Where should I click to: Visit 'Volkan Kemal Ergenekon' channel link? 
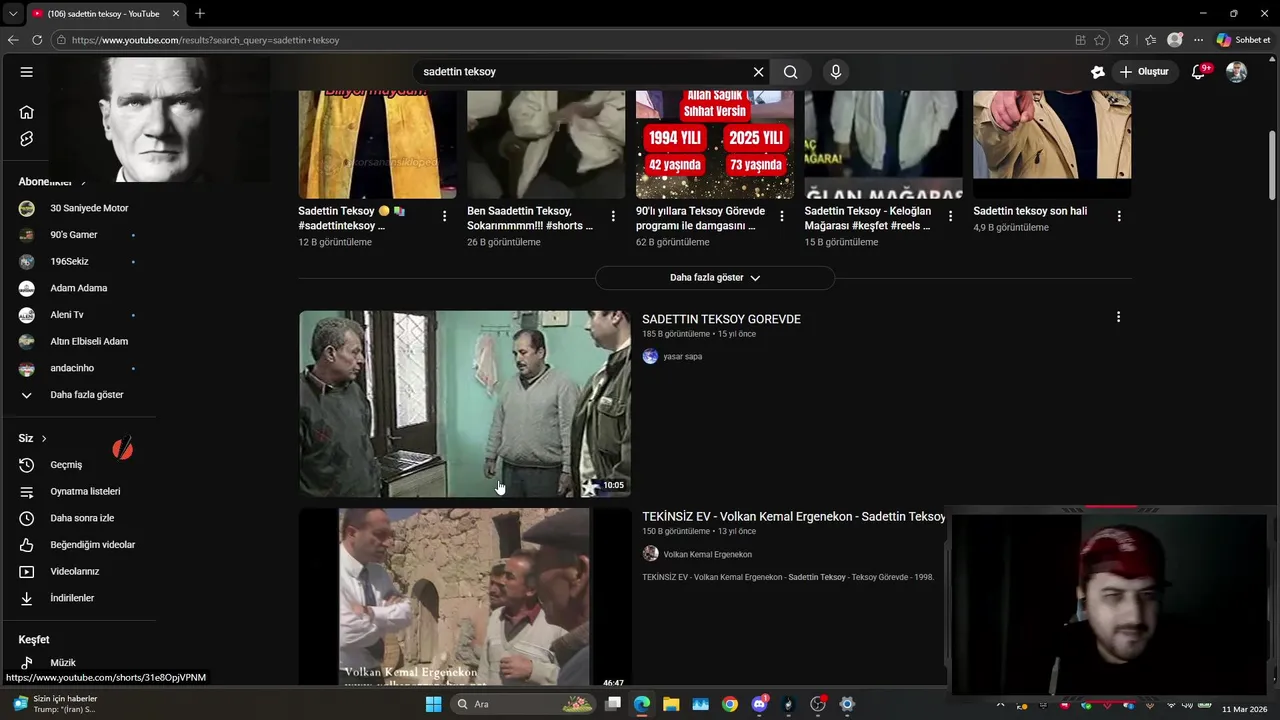tap(708, 554)
